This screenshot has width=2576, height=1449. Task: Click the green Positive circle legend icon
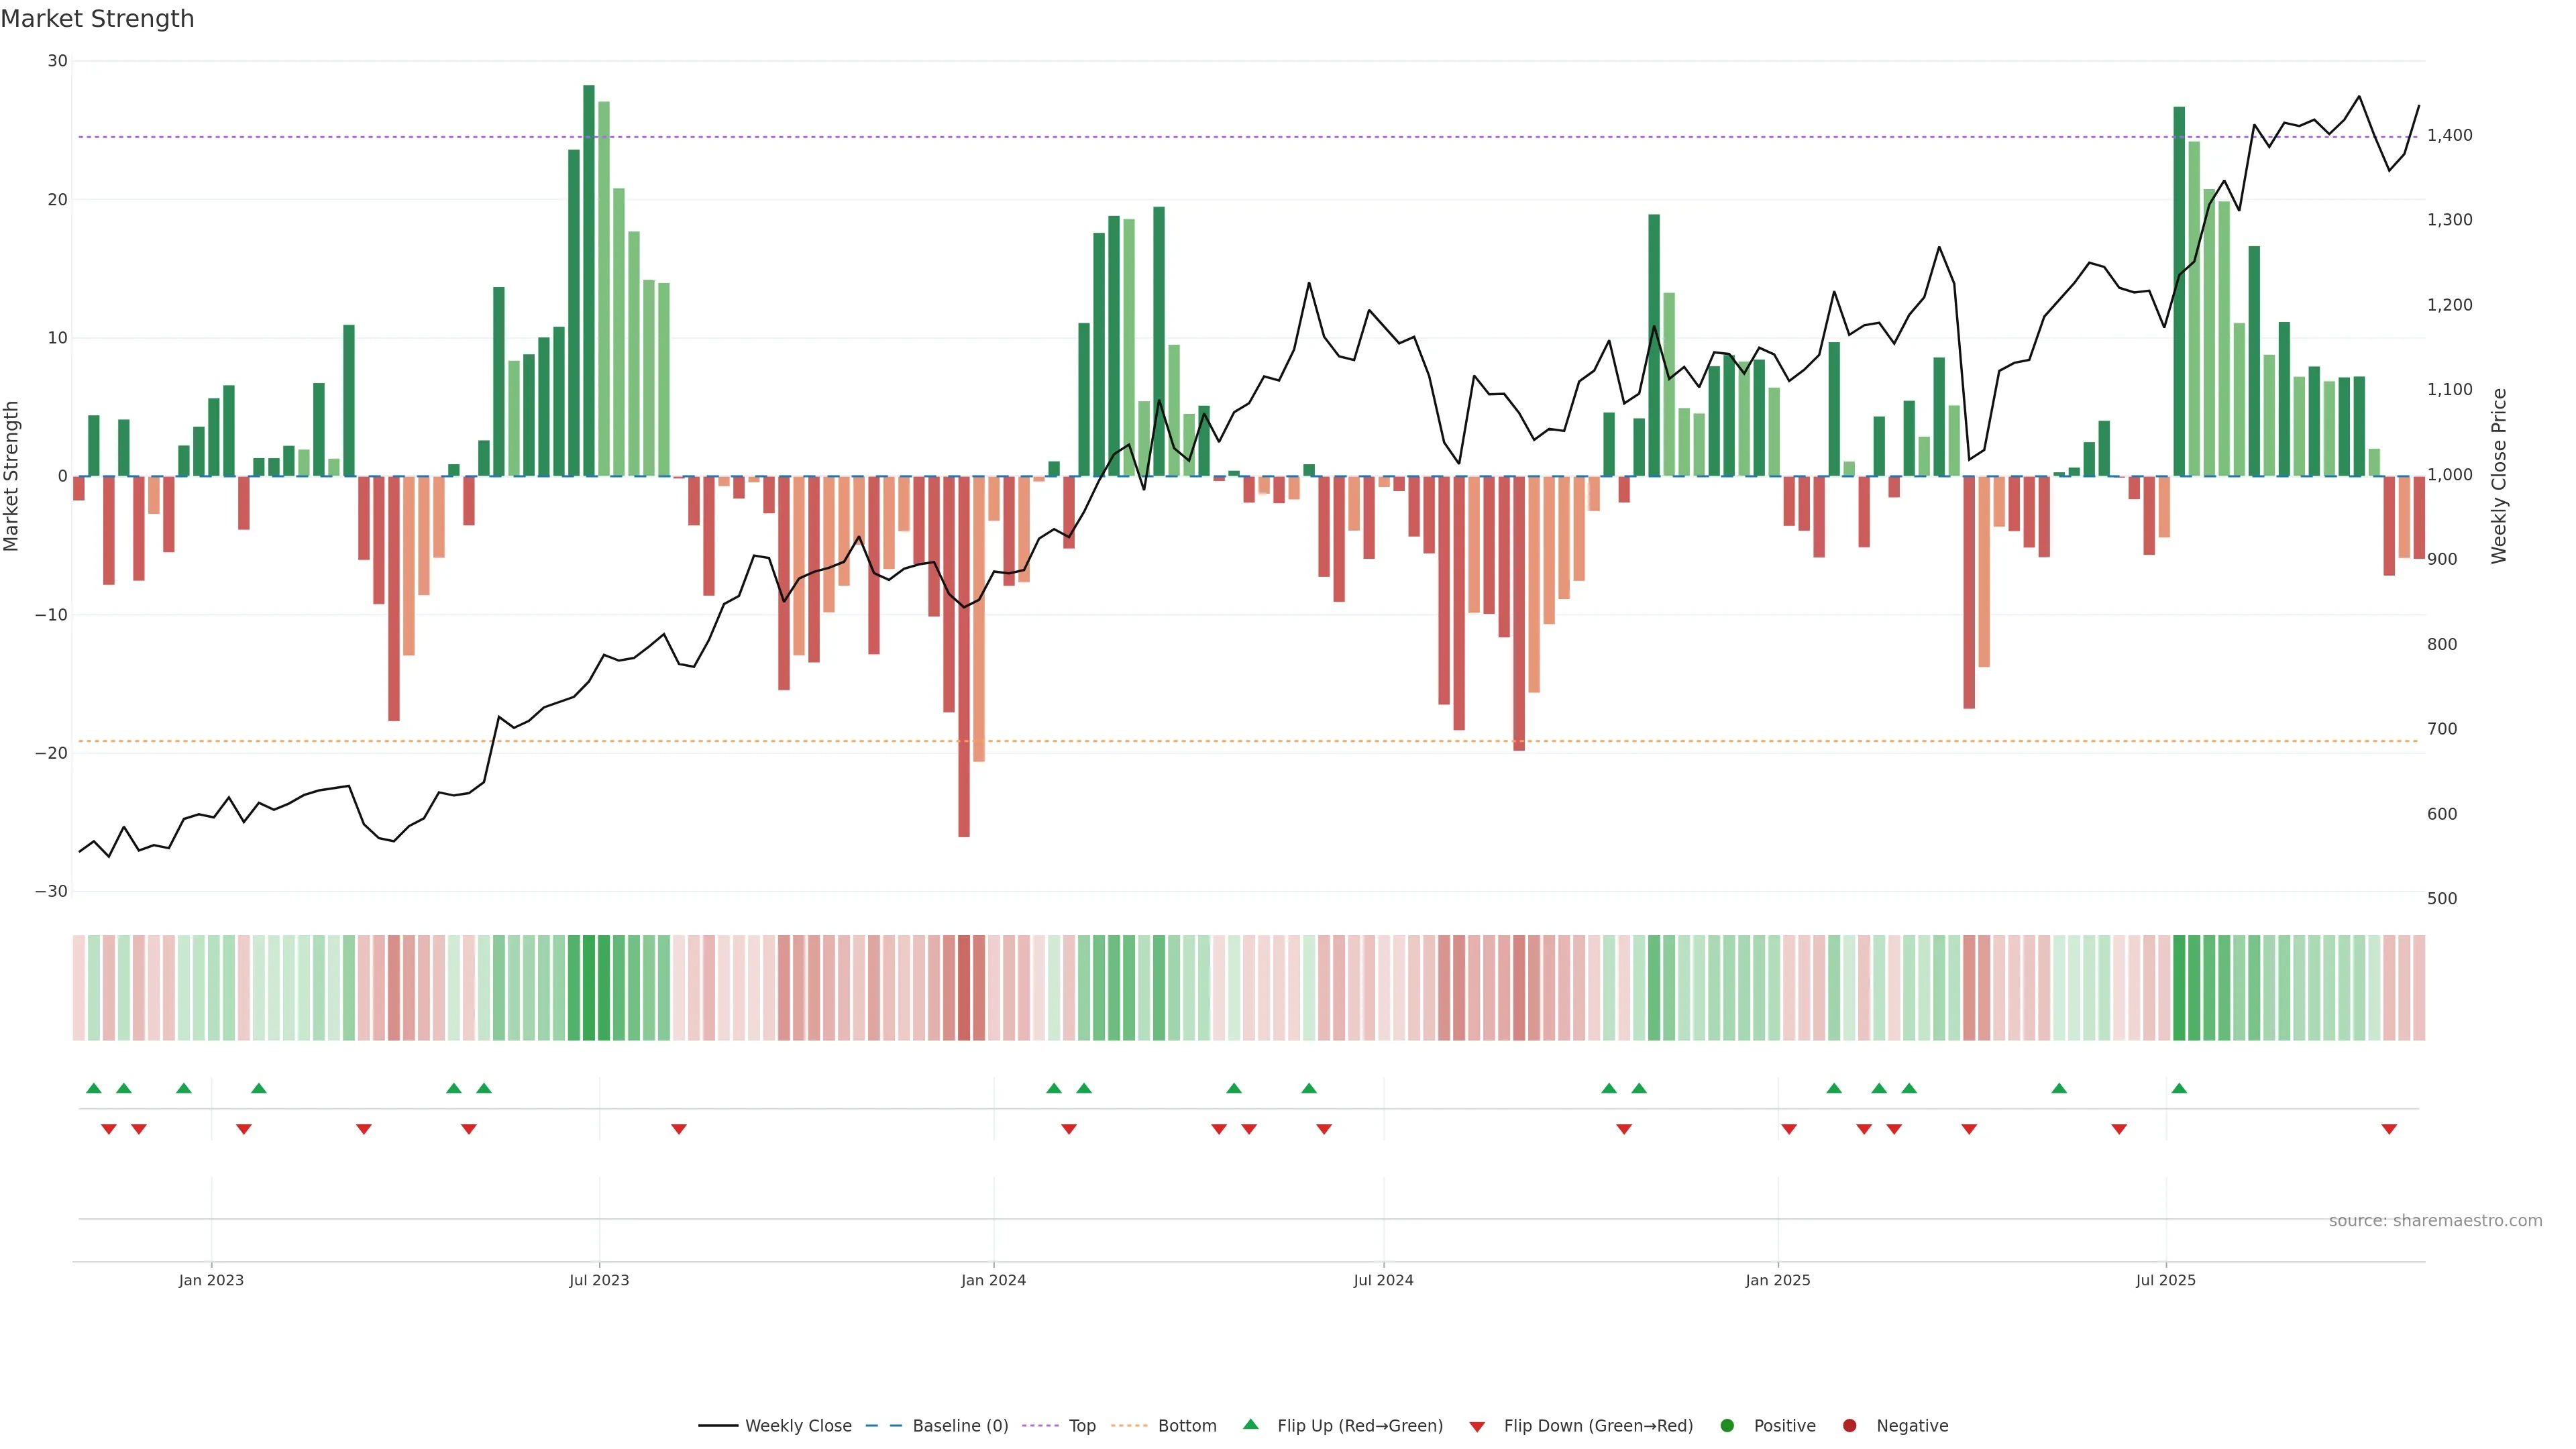pyautogui.click(x=1727, y=1426)
